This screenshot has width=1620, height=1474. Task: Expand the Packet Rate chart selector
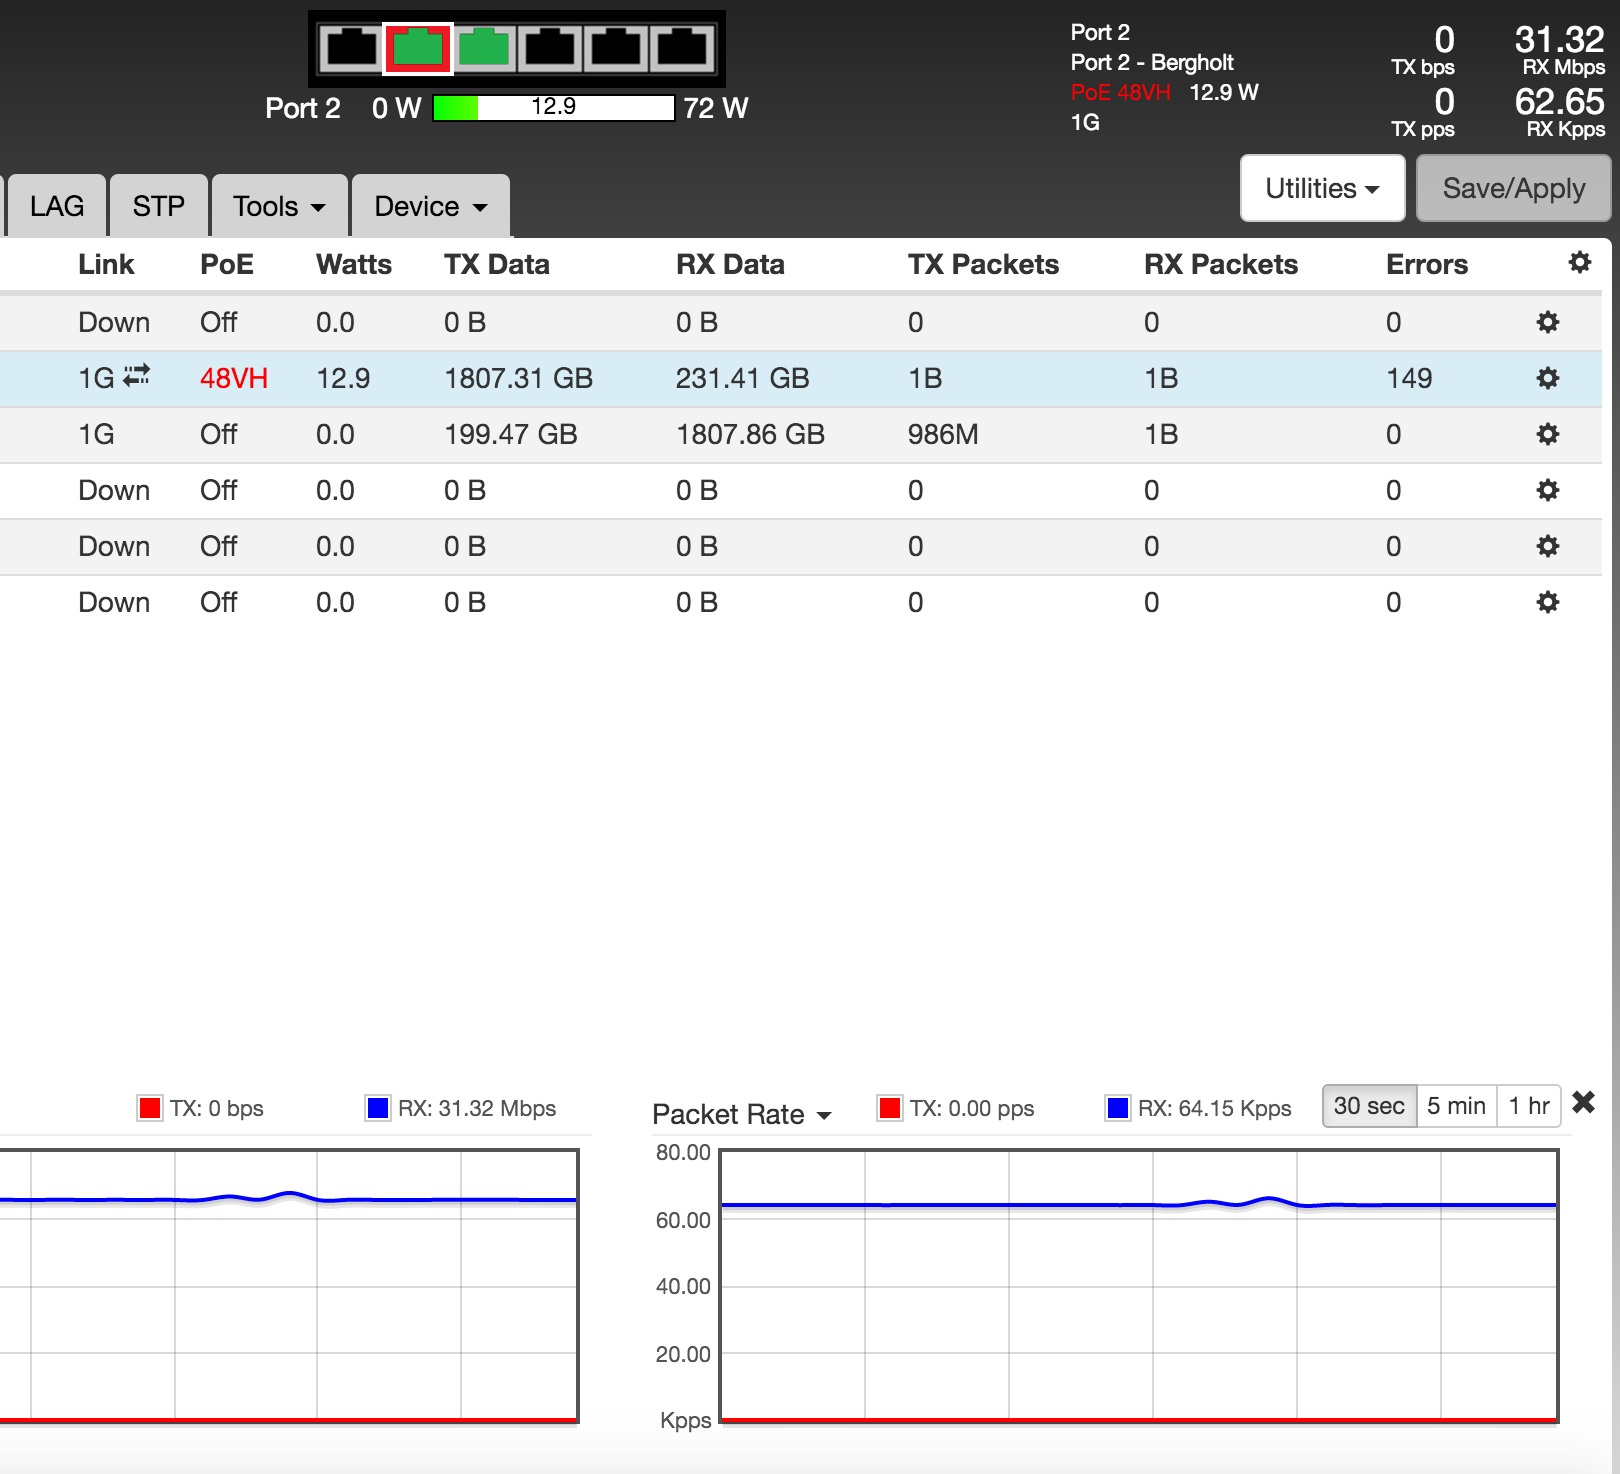pyautogui.click(x=741, y=1114)
